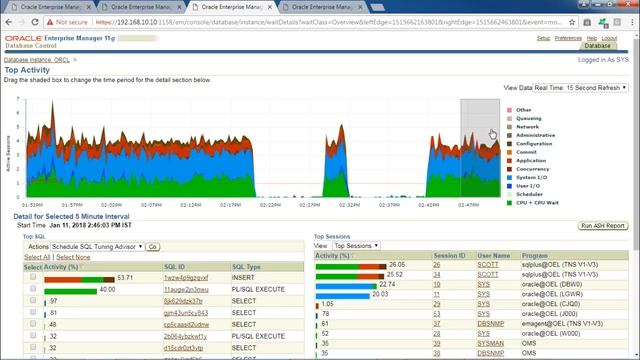Open the Actions Schedule SQL Tuning Advisor dropdown
The image size is (640, 360).
point(97,247)
